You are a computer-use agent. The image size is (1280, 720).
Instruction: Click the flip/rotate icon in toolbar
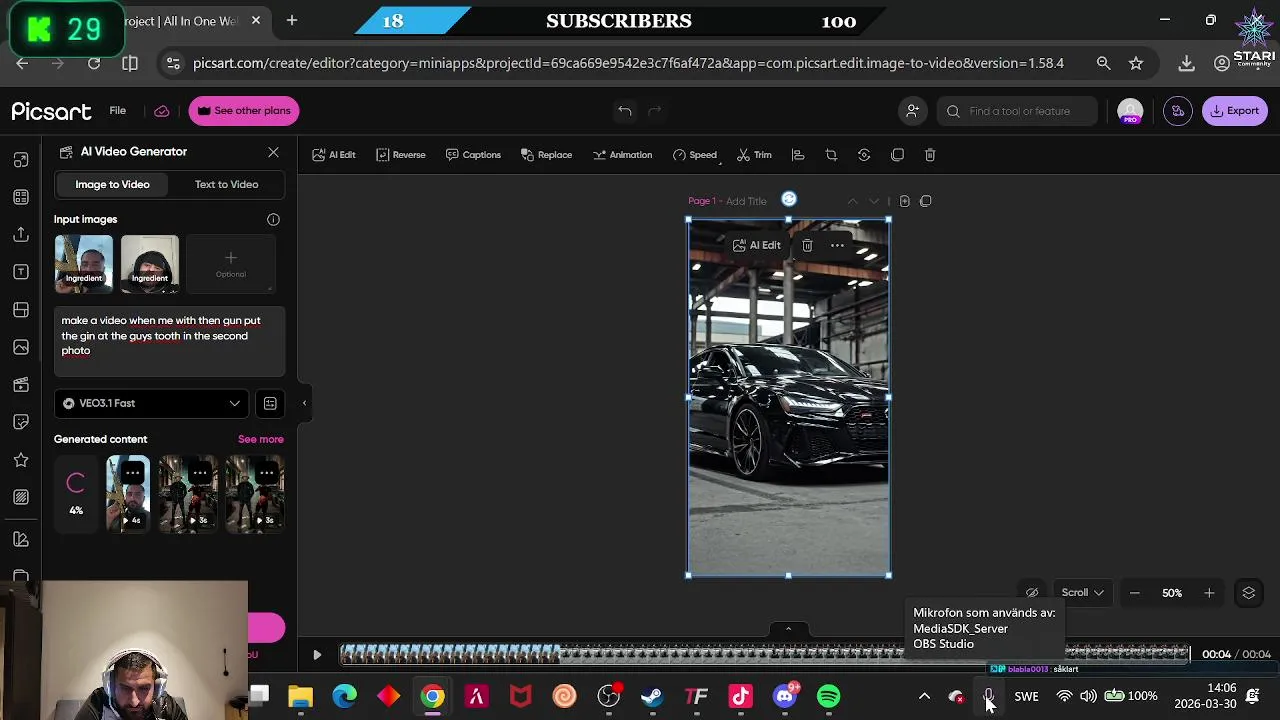864,155
